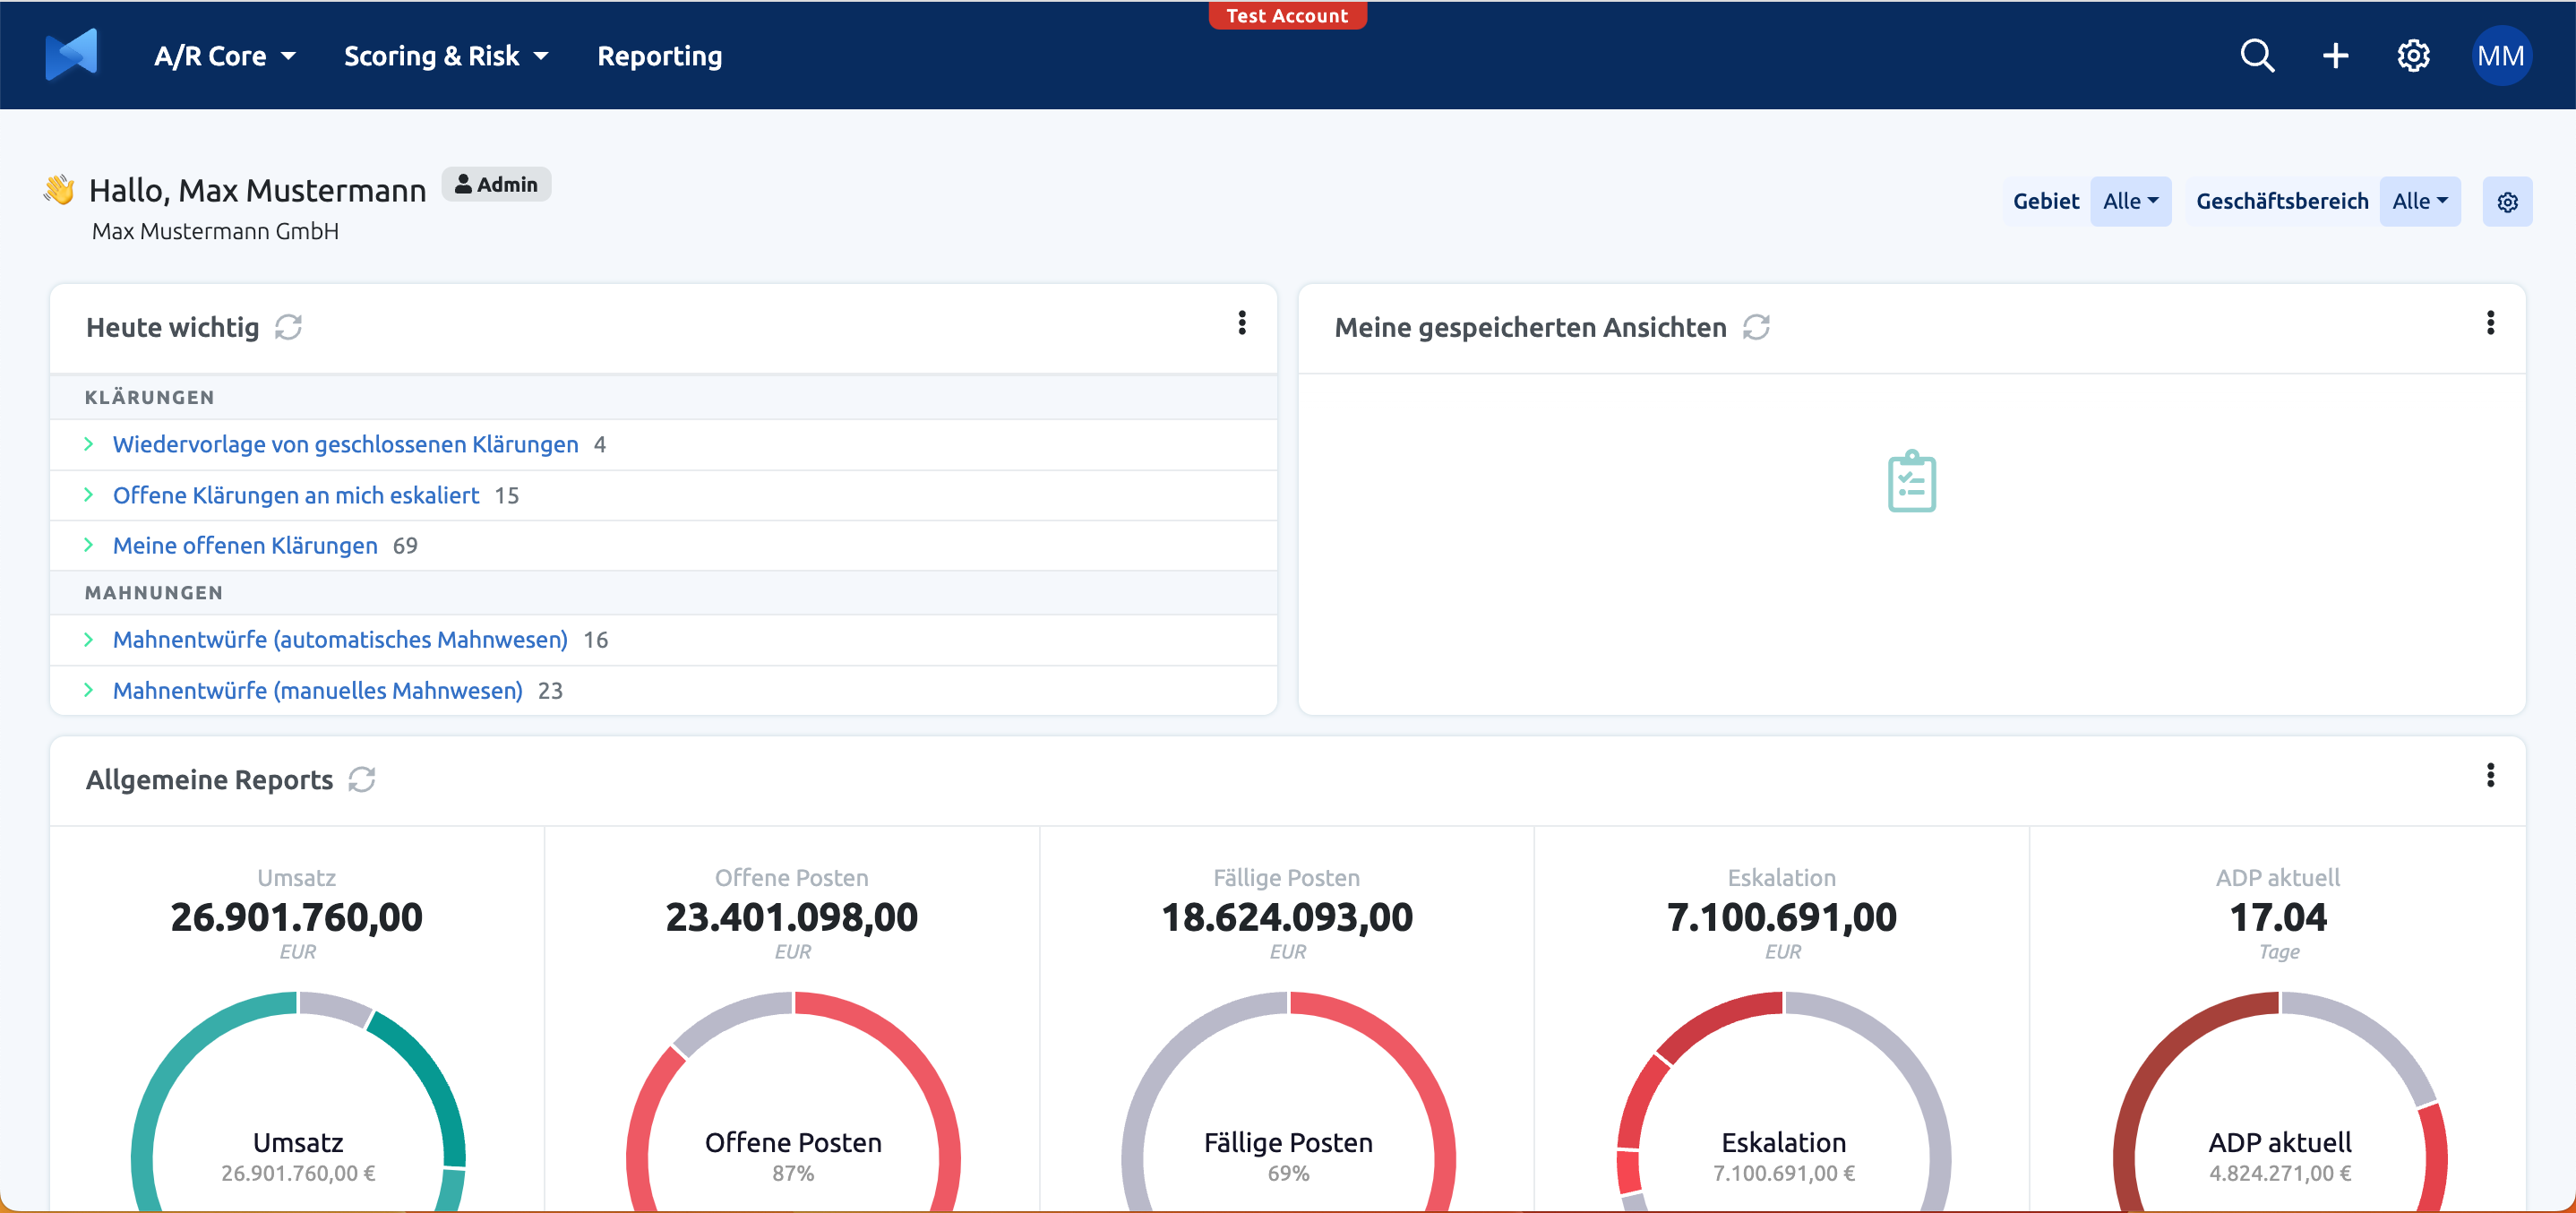Click the Hallo, Max Mustermann greeting
Image resolution: width=2576 pixels, height=1213 pixels.
[x=258, y=191]
